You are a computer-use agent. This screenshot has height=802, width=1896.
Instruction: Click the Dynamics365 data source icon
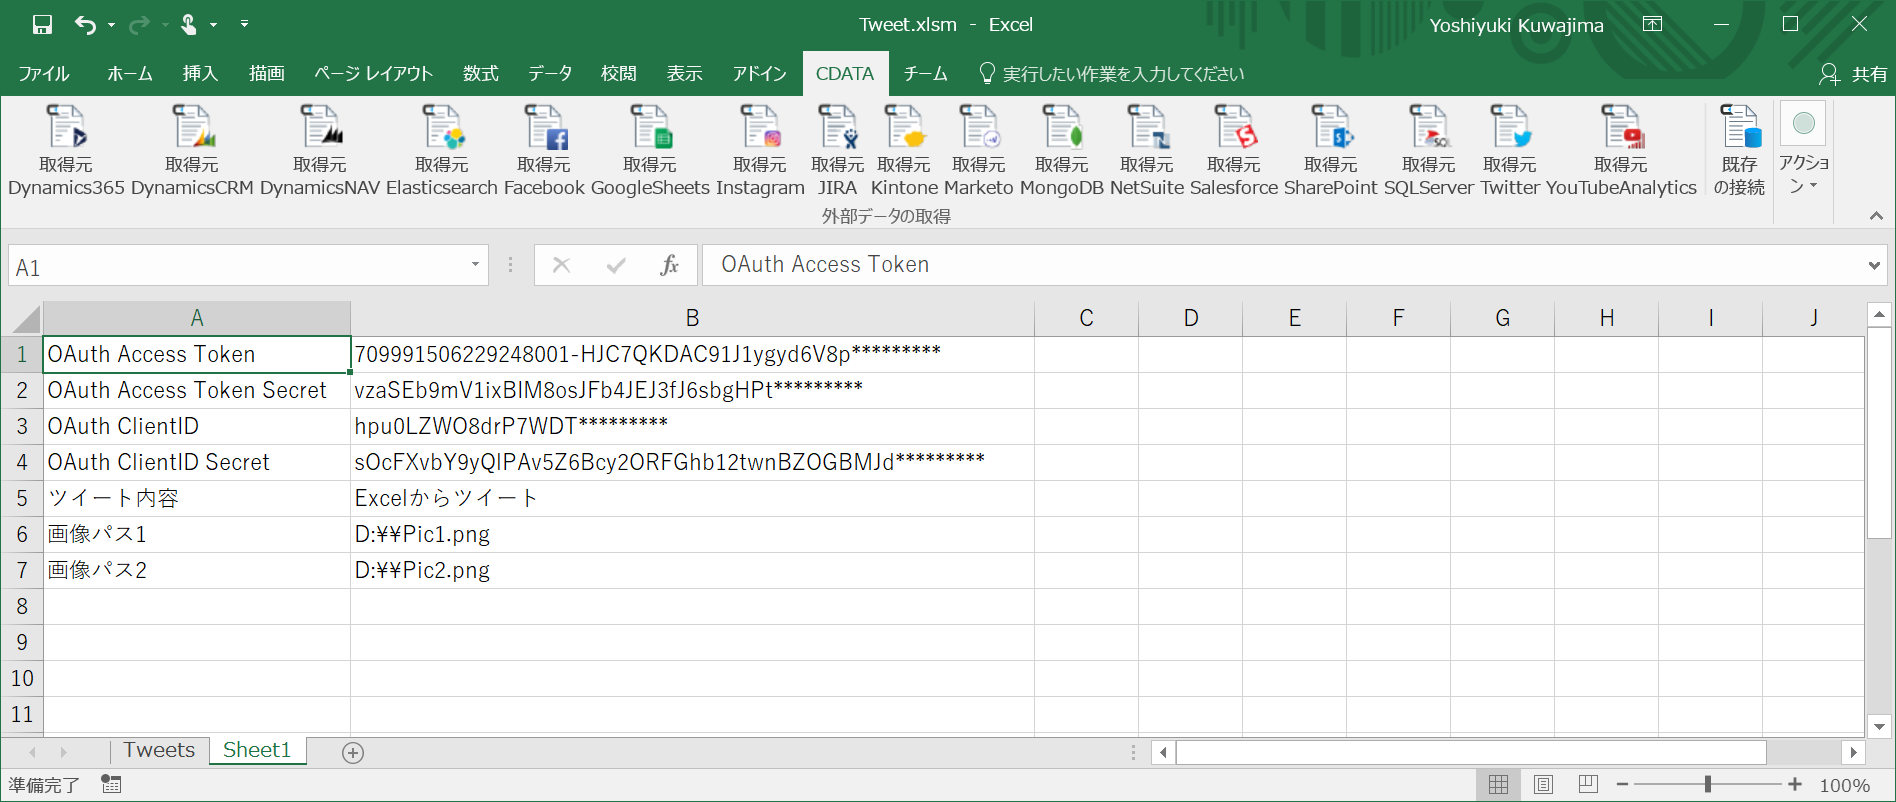point(66,150)
